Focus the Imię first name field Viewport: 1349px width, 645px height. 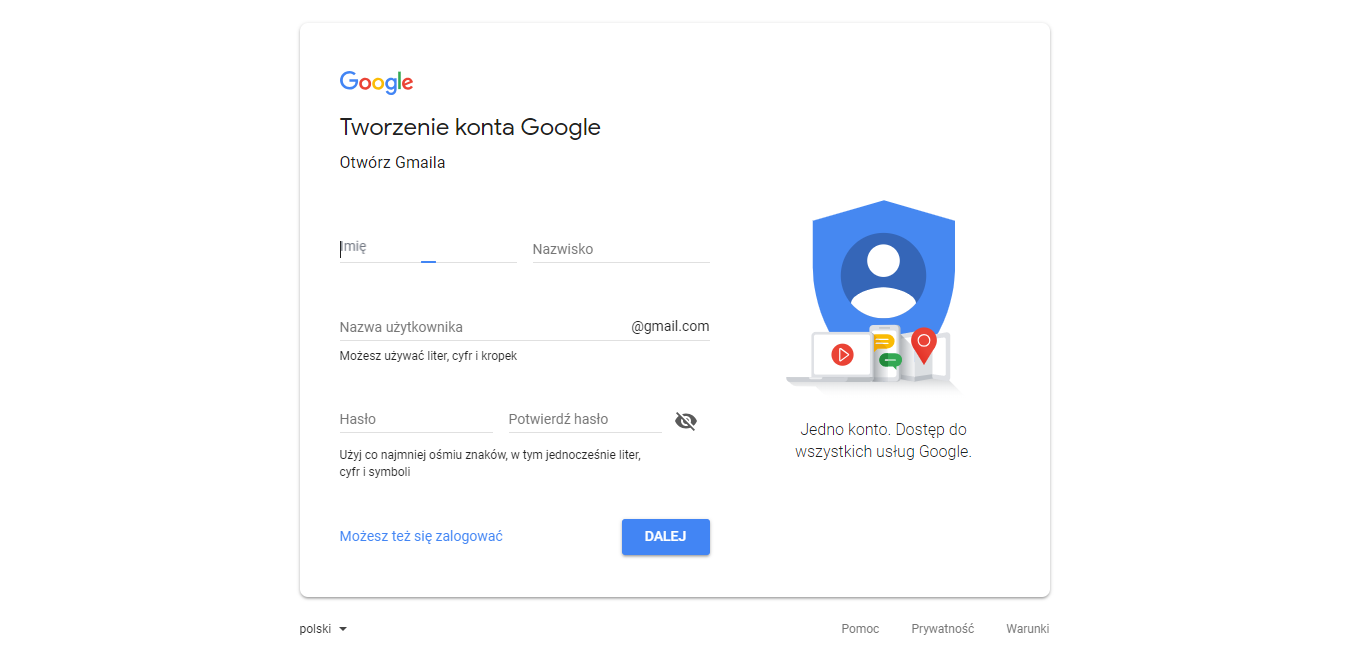click(427, 248)
